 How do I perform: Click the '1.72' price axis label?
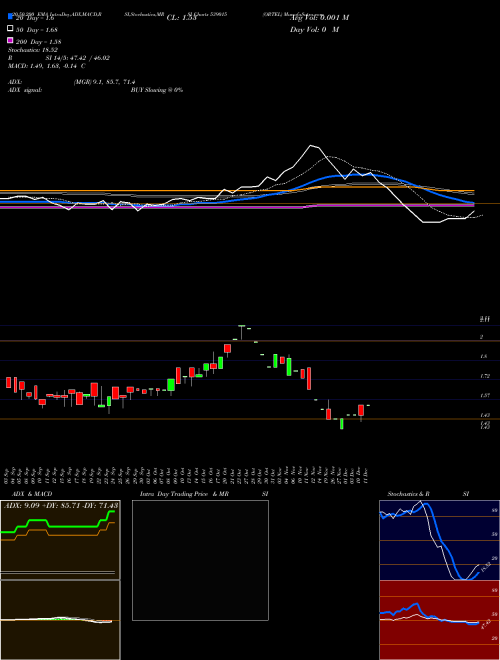click(x=484, y=376)
